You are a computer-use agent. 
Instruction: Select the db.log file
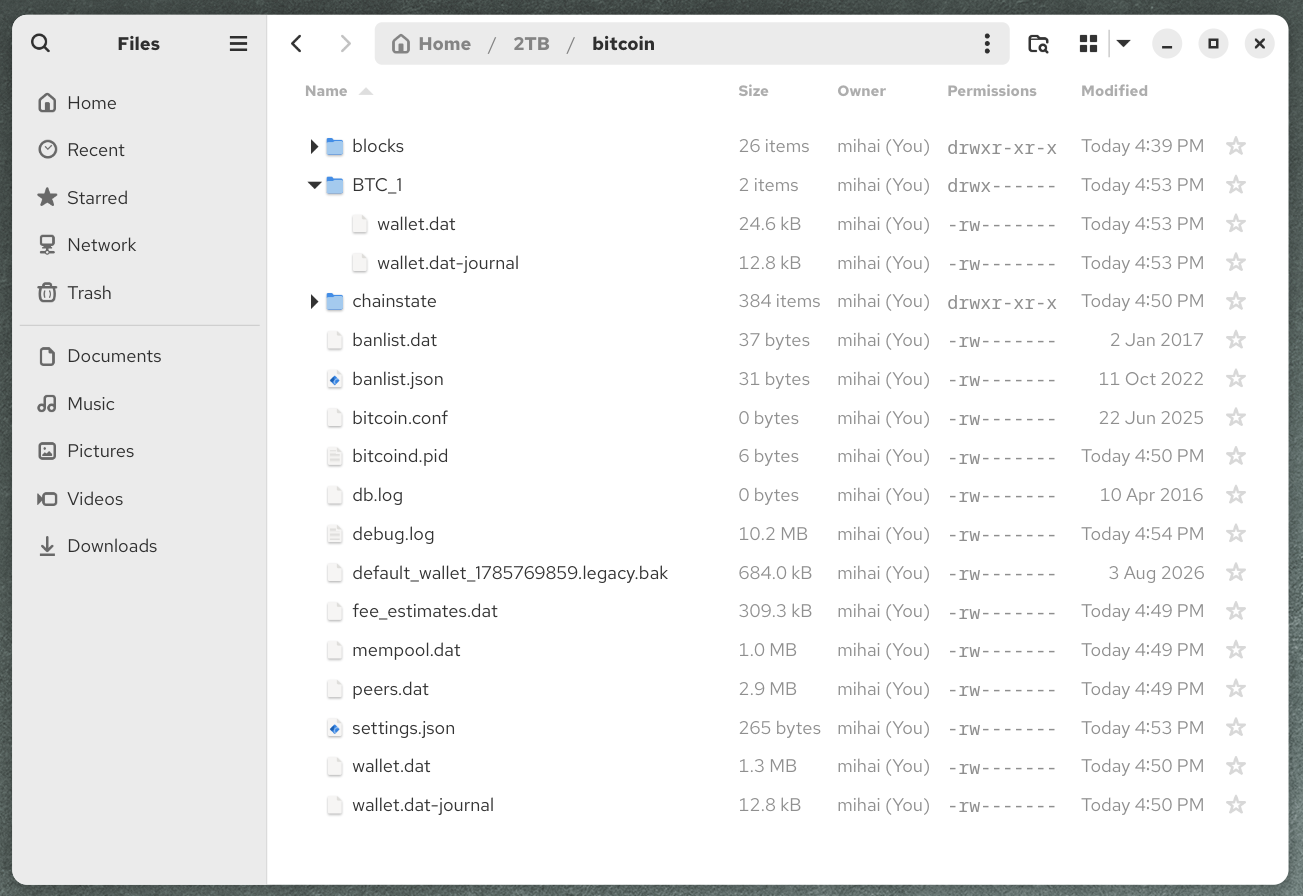[x=377, y=495]
